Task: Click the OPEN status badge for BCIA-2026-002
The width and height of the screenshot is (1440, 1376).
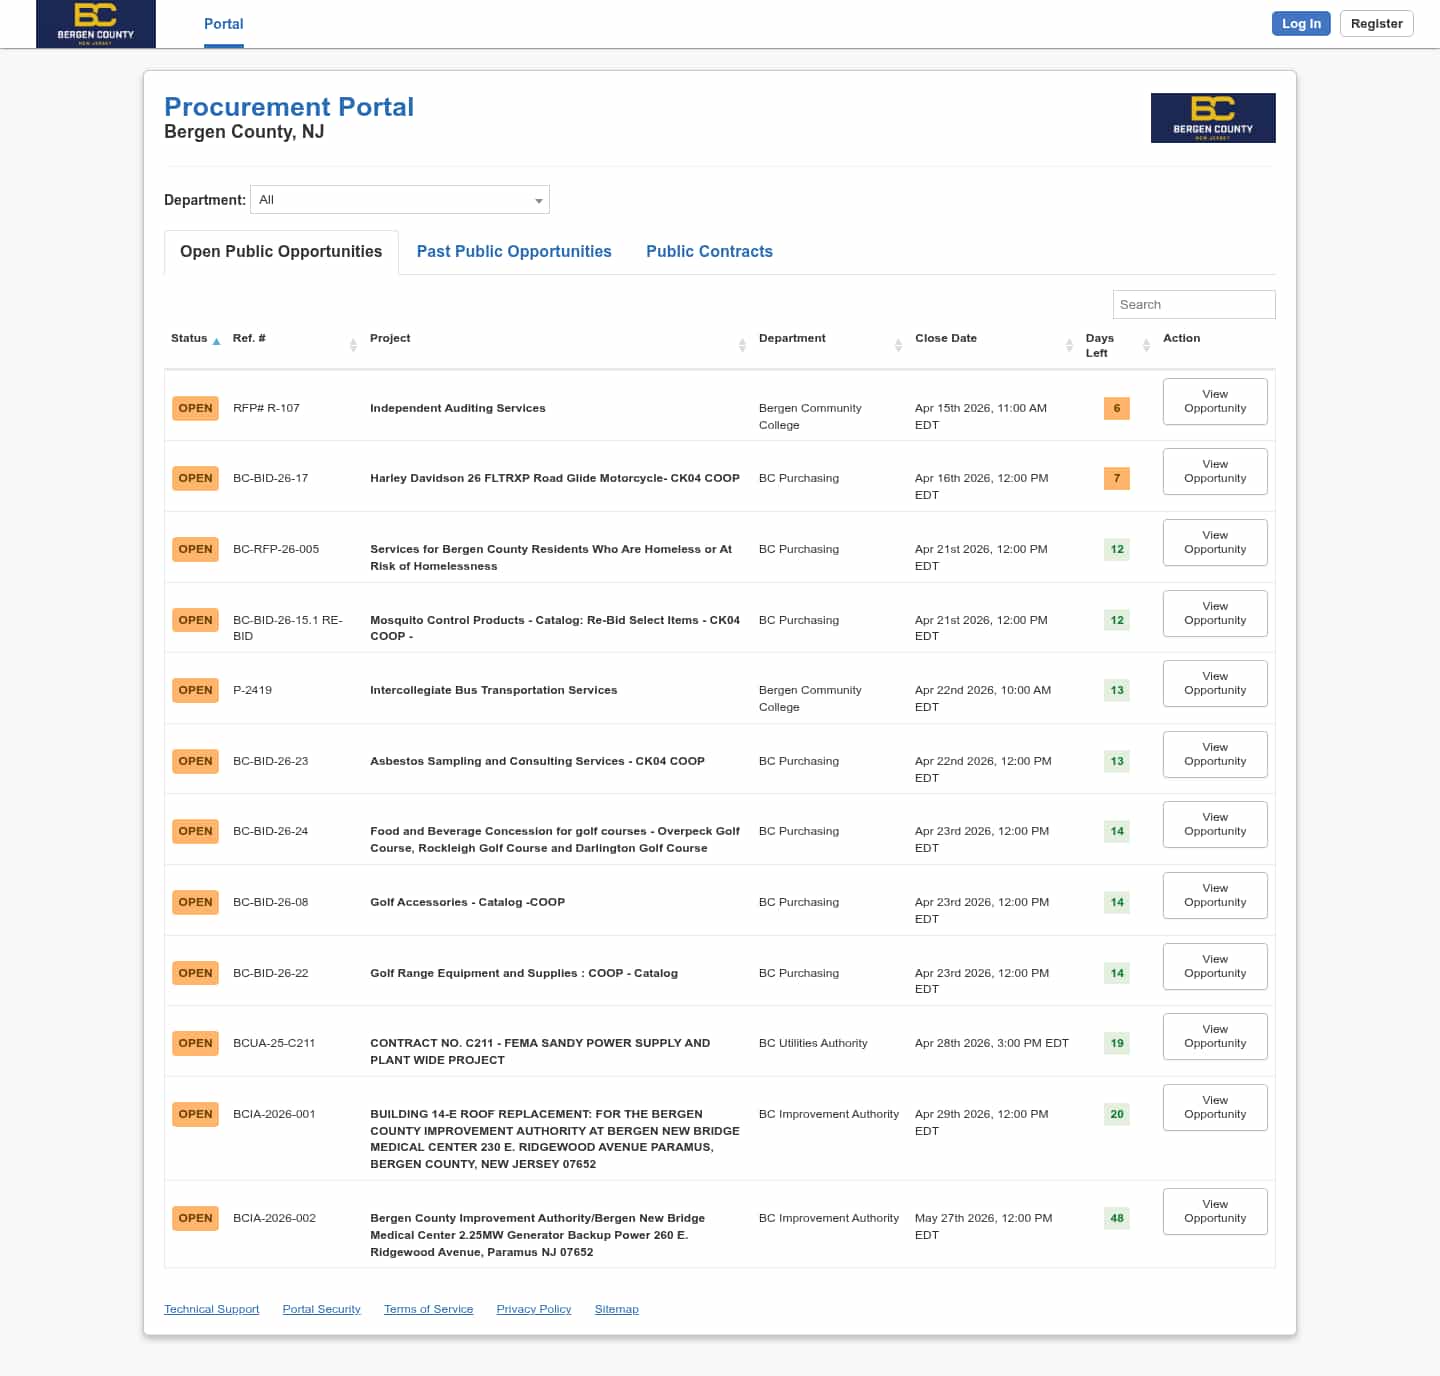Action: point(195,1219)
